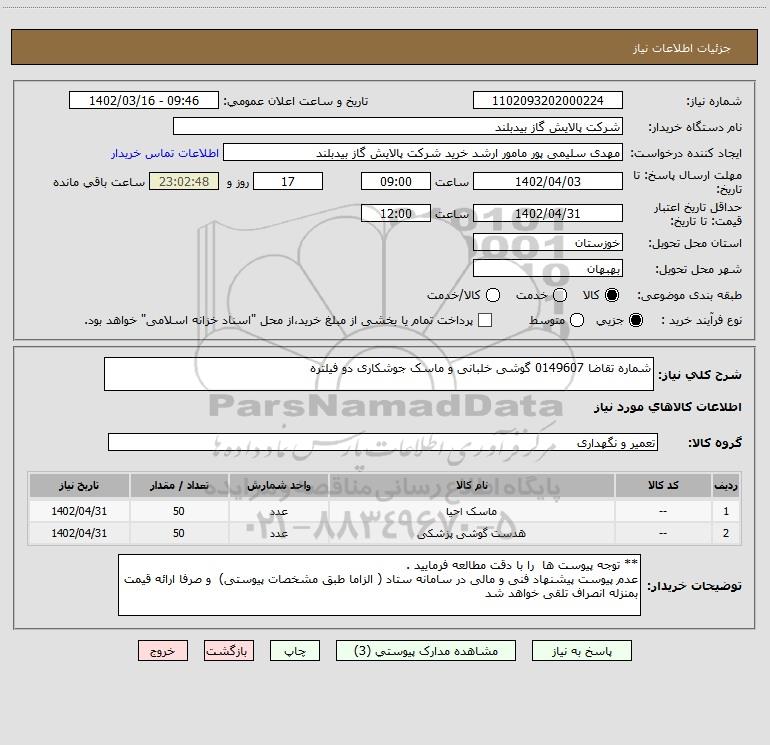The width and height of the screenshot is (770, 745).
Task: Click the ماسک احیا item name
Action: pos(471,511)
